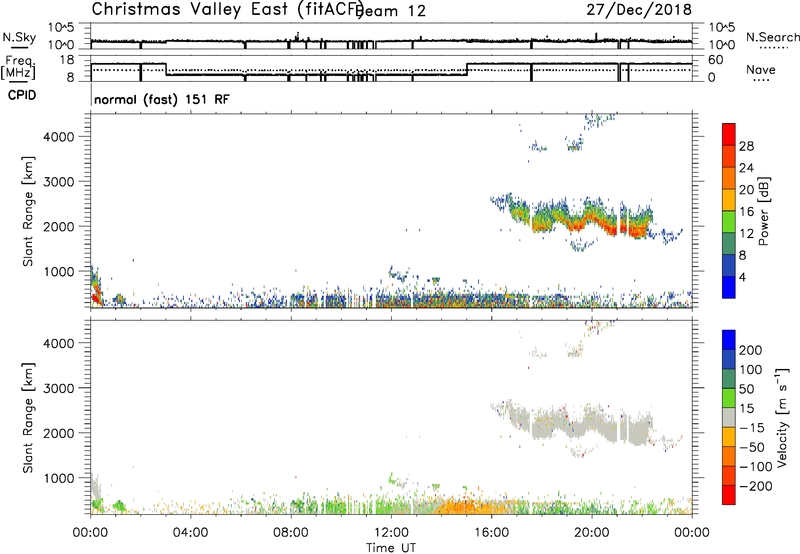Click the '50' tick on Velocity colorbar
Viewport: 800px width, 554px height.
tap(747, 389)
